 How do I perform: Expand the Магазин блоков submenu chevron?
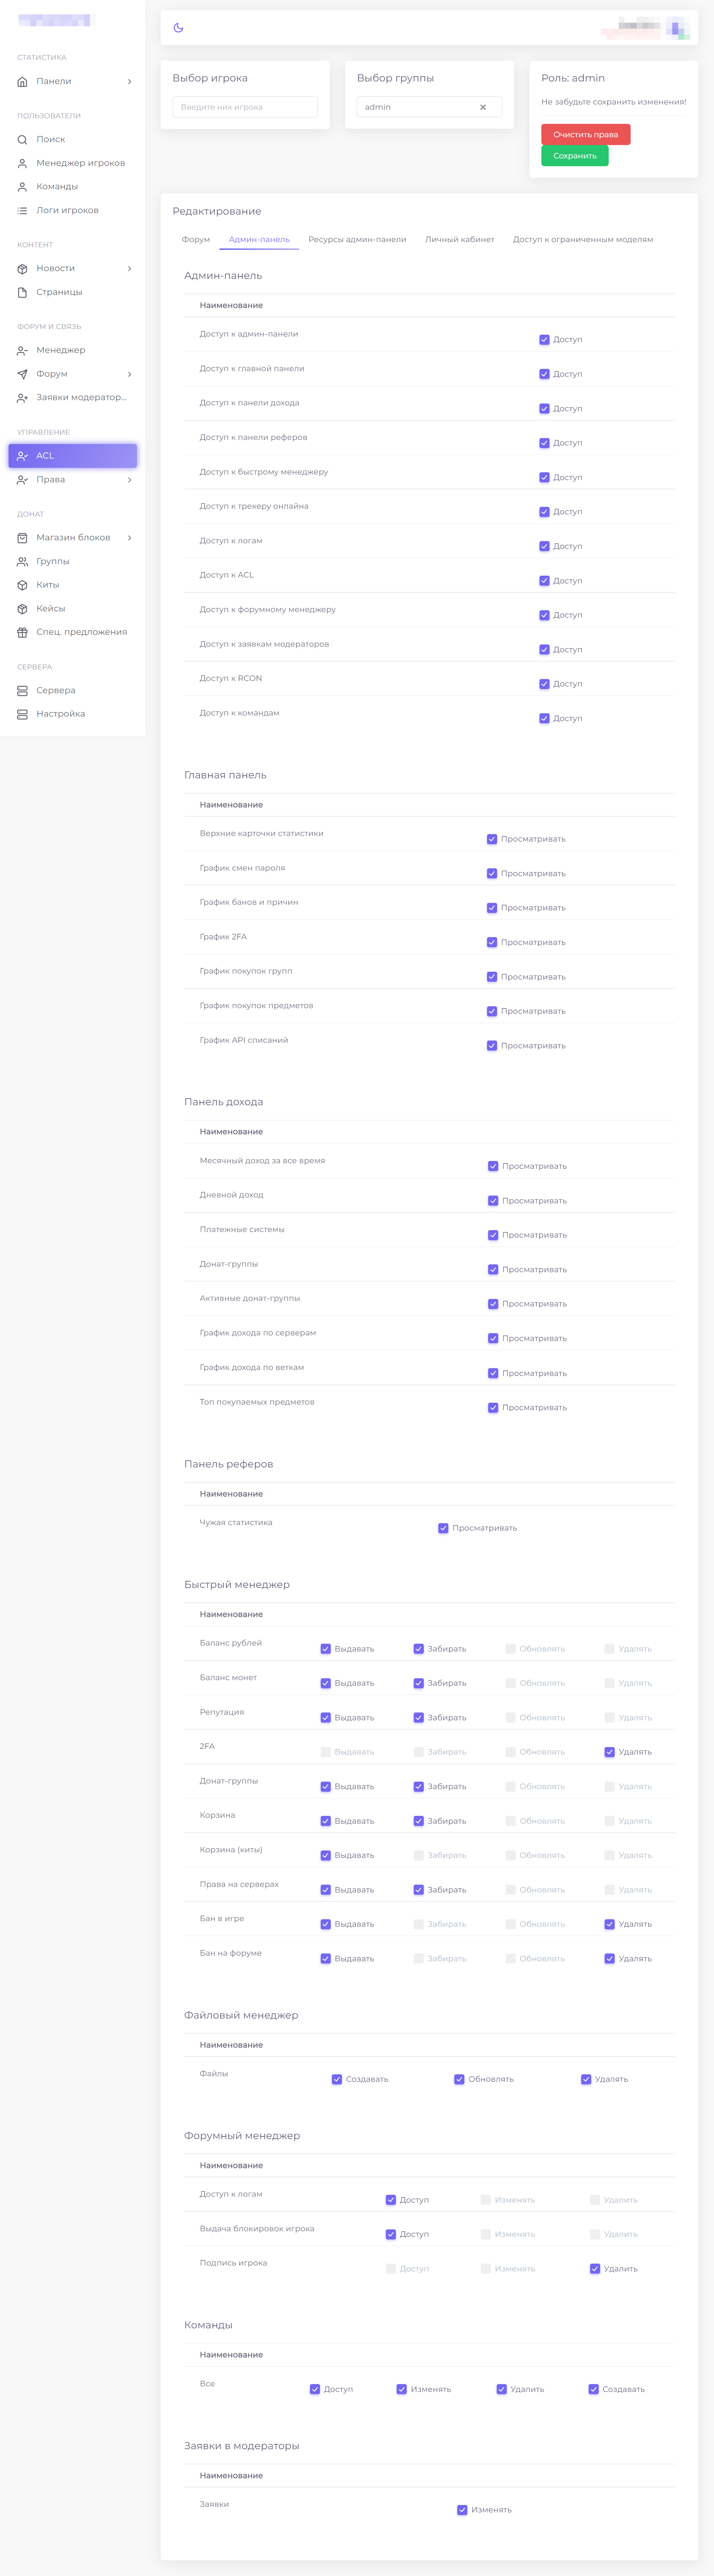[129, 538]
